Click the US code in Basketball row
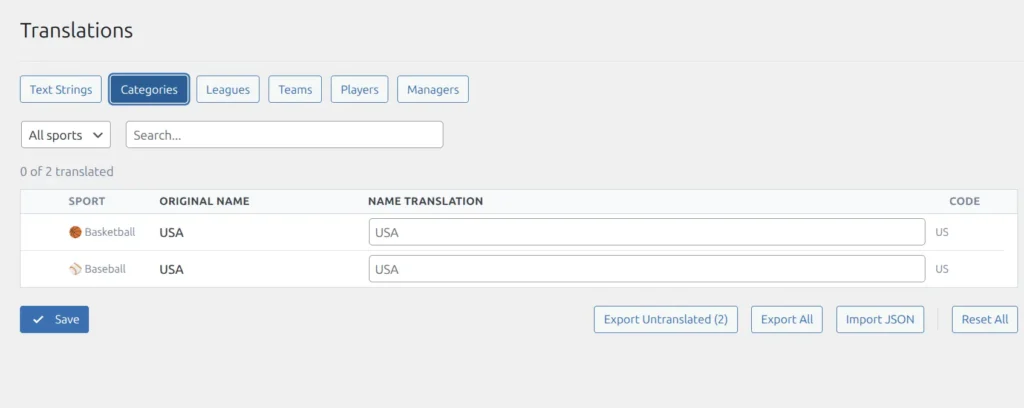The height and width of the screenshot is (408, 1024). click(x=942, y=232)
